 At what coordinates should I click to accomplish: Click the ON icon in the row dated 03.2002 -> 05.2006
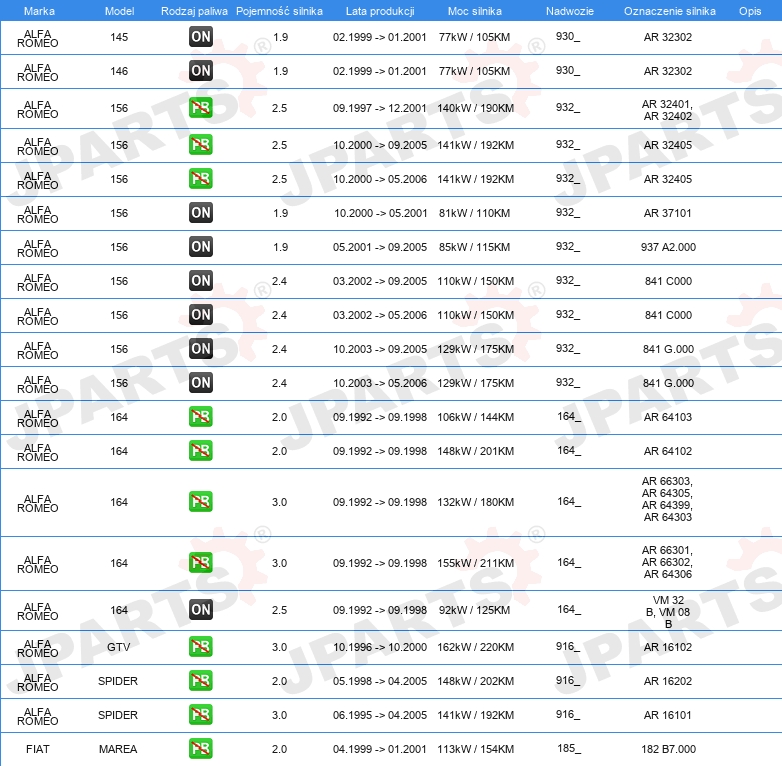point(201,314)
